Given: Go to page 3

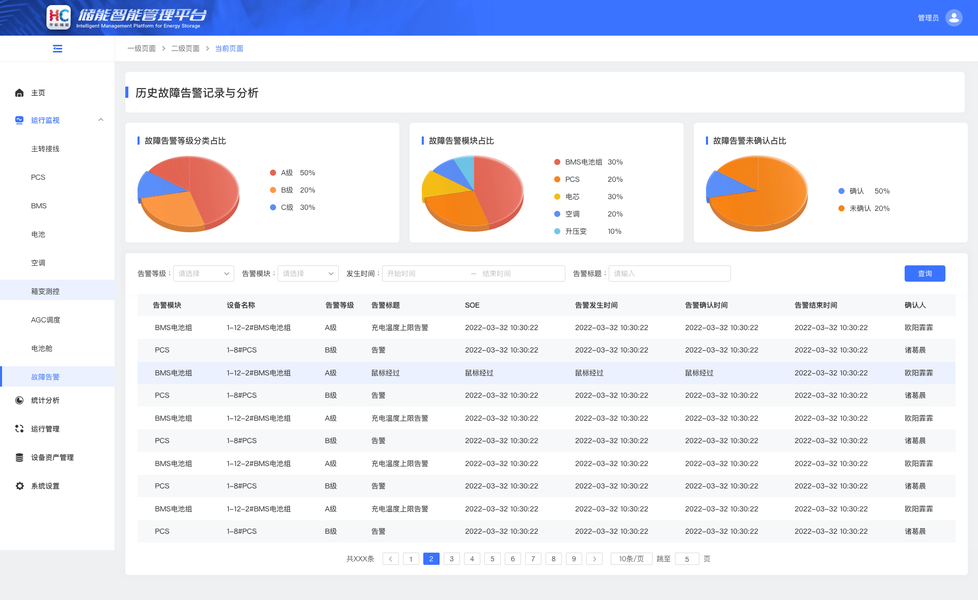Looking at the screenshot, I should (x=452, y=559).
